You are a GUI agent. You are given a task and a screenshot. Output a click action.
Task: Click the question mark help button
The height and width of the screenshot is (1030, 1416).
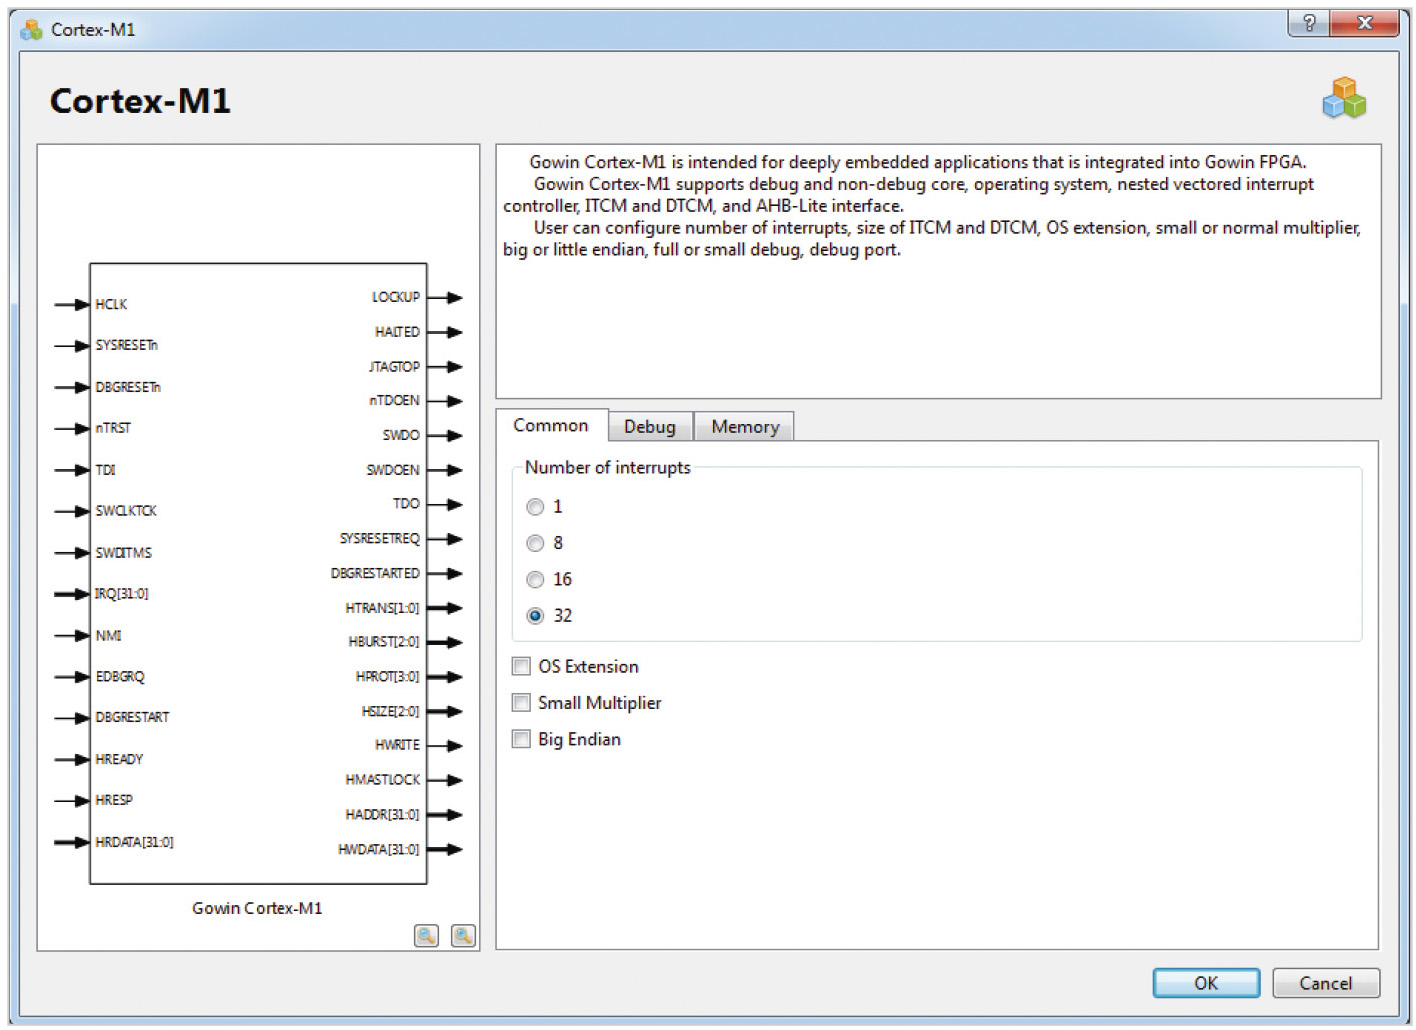coord(1308,23)
